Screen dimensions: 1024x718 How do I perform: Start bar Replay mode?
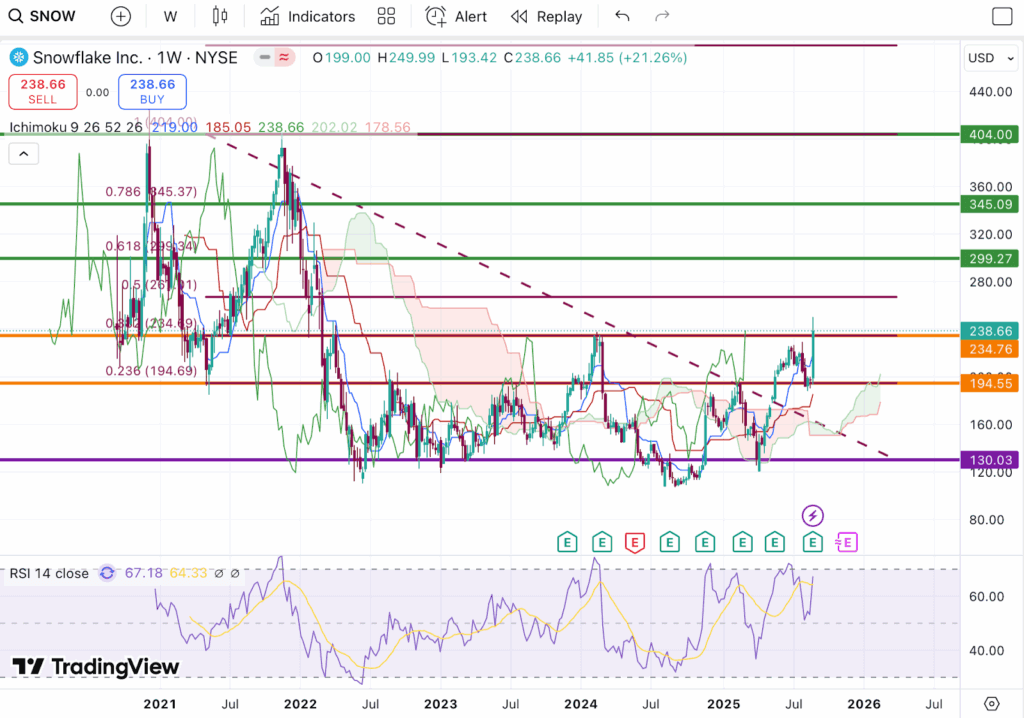tap(546, 16)
